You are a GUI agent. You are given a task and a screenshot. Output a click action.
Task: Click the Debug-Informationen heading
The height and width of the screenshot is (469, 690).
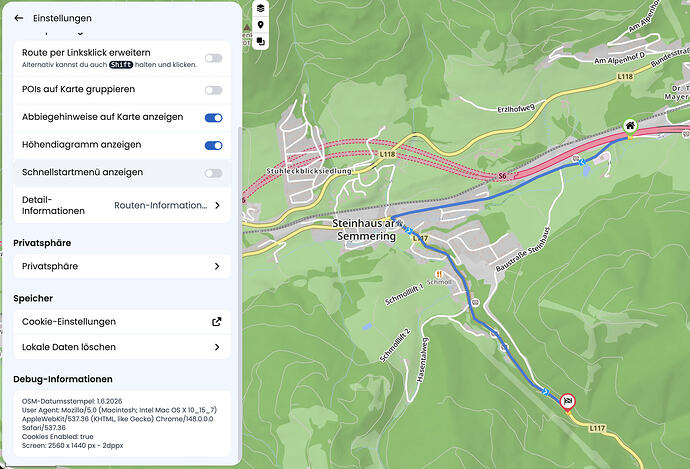(63, 379)
